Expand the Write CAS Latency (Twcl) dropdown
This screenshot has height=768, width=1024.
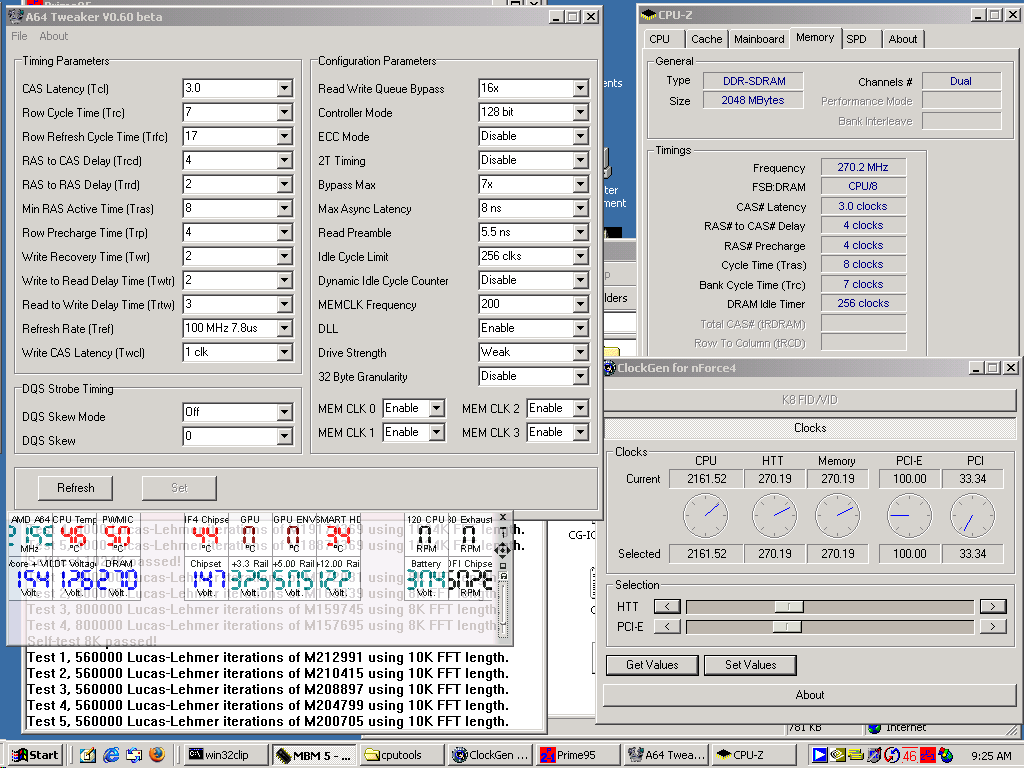pyautogui.click(x=285, y=353)
